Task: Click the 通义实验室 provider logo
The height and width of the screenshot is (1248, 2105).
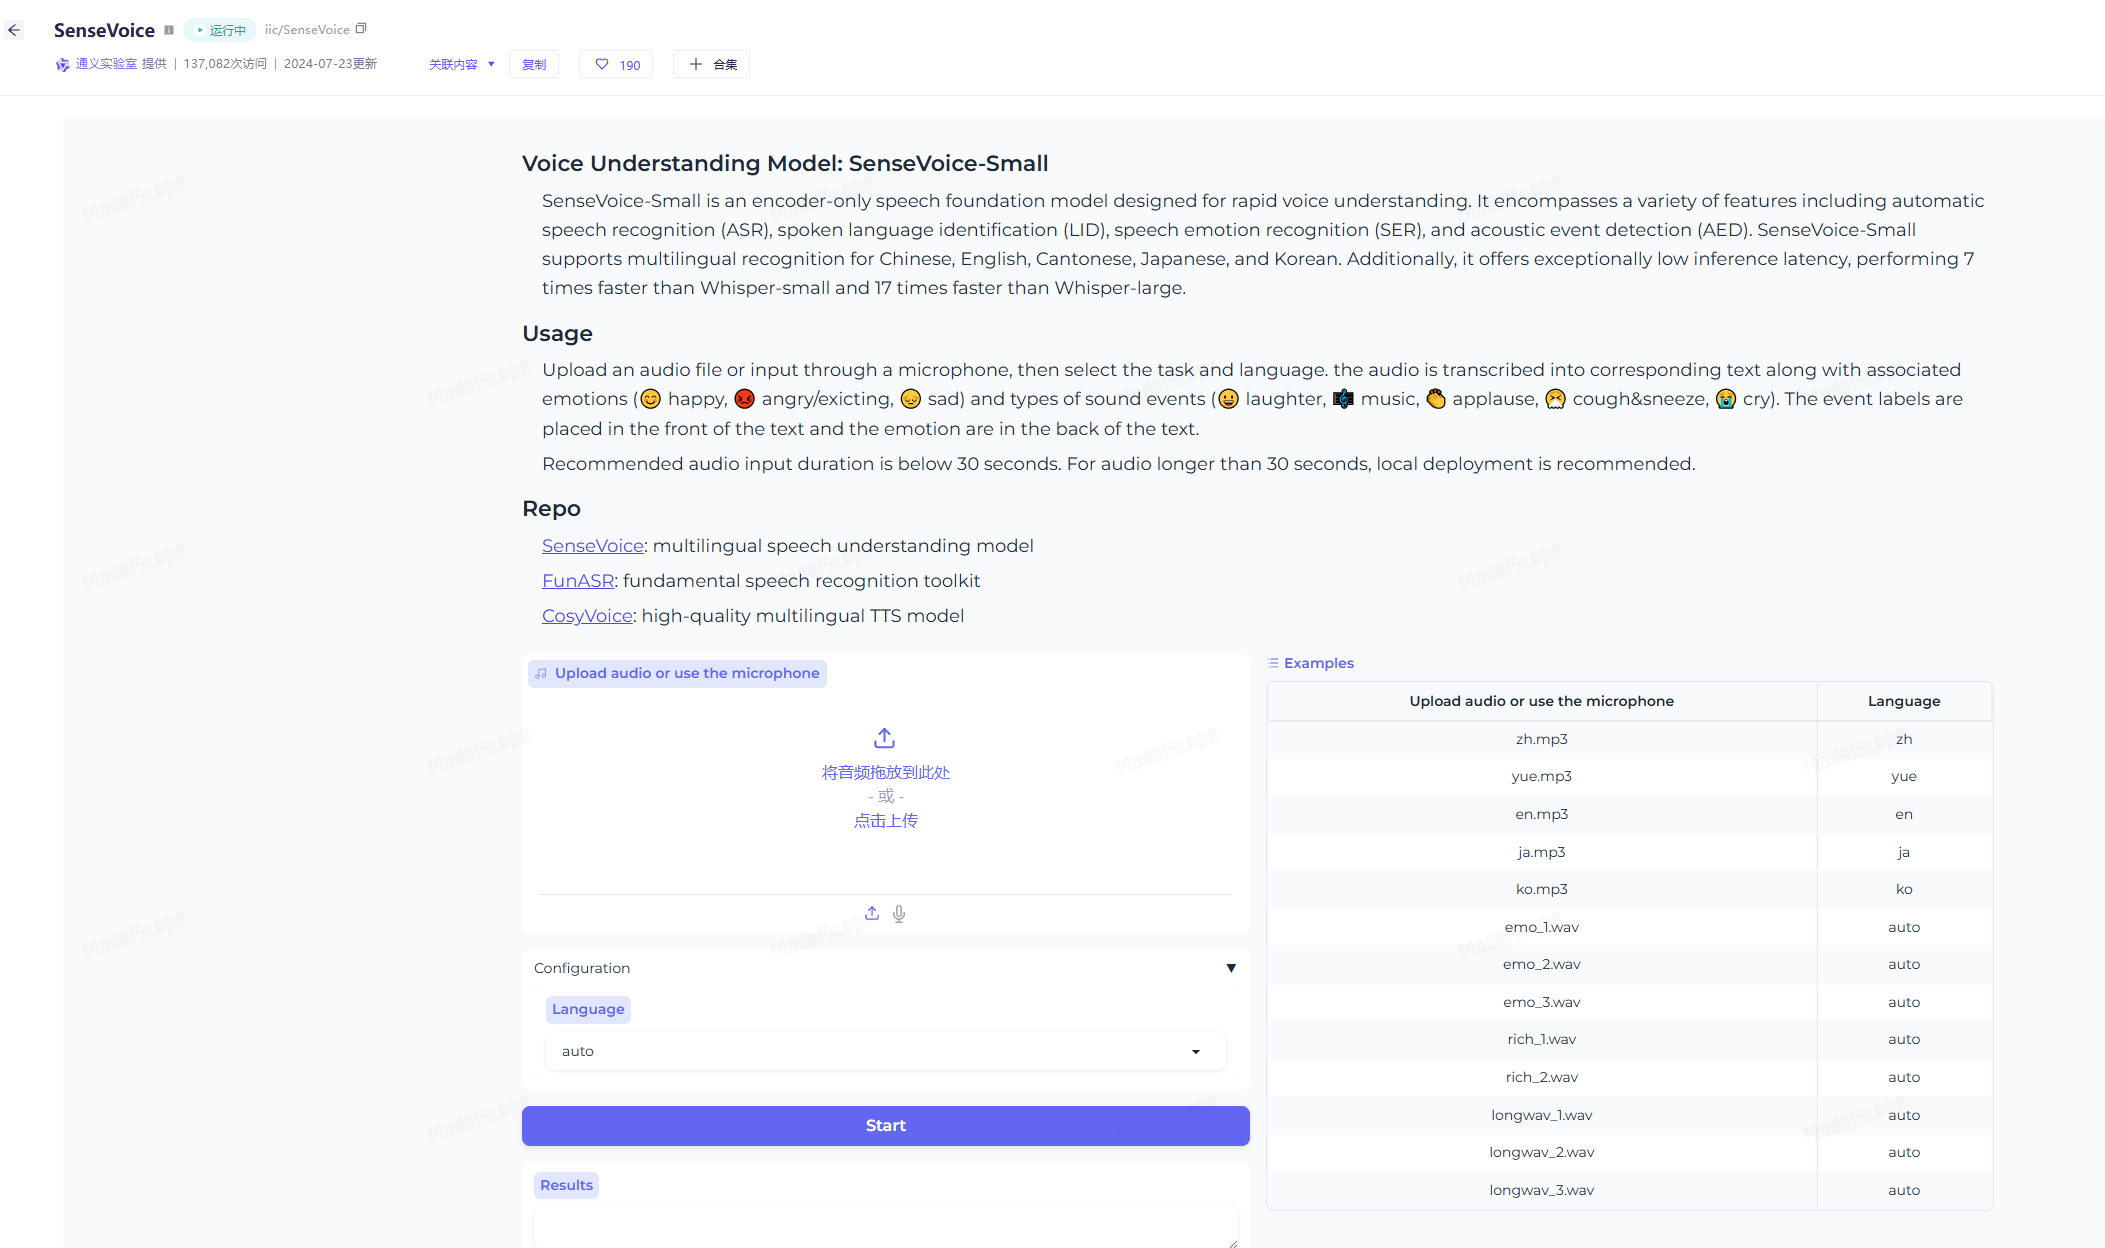Action: pos(63,64)
